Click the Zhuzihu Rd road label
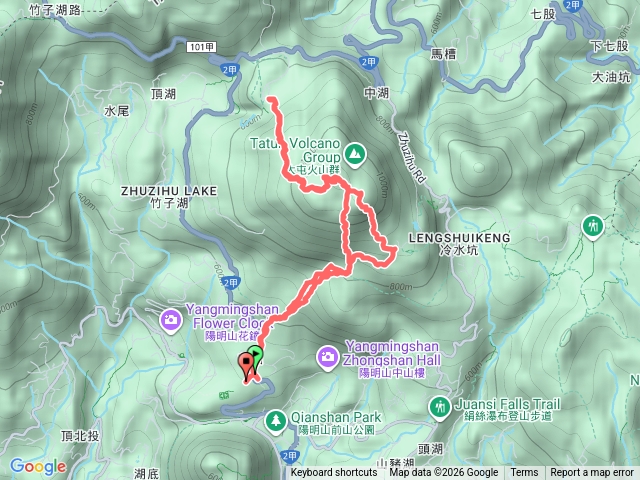 [x=412, y=158]
